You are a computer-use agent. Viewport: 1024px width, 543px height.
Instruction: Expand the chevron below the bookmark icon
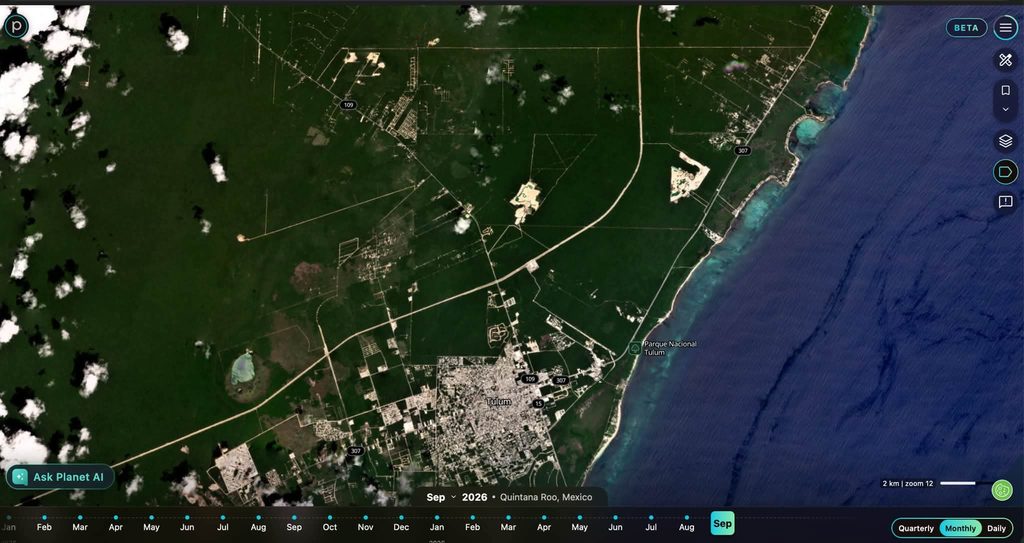click(x=1006, y=109)
